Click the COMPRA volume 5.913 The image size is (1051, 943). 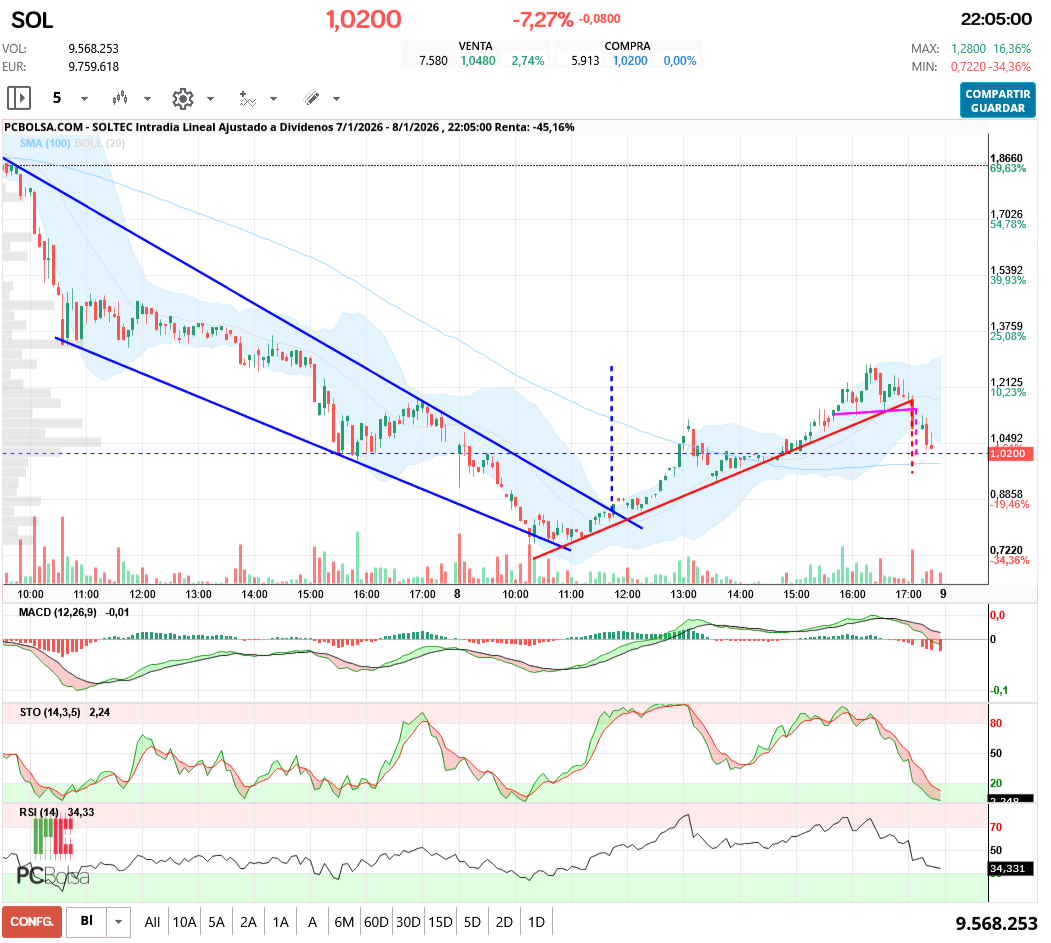[585, 60]
